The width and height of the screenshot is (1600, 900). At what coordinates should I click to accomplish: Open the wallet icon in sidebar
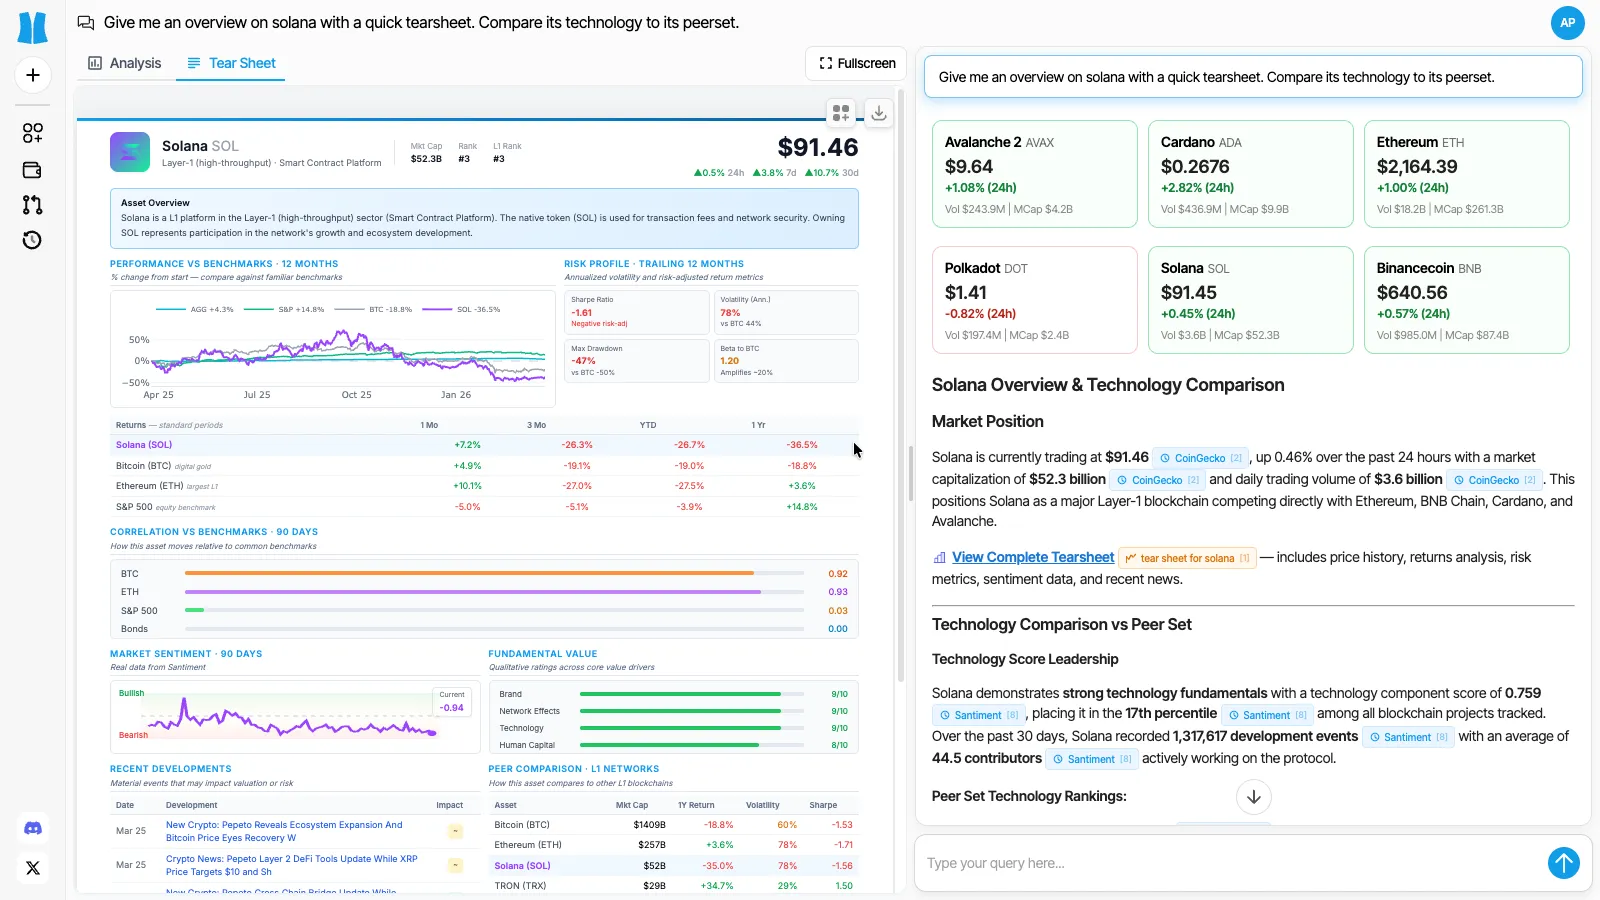tap(33, 170)
